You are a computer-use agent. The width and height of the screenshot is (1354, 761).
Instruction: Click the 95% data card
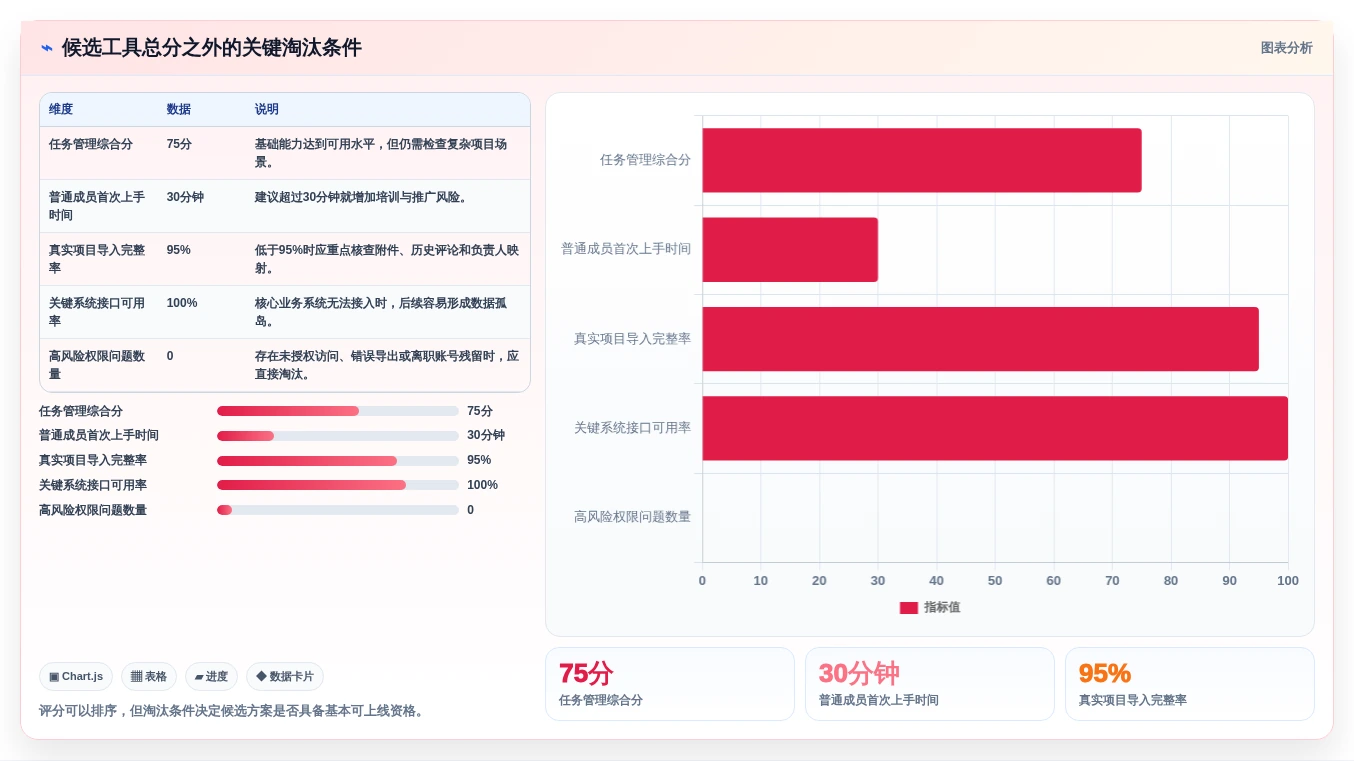point(1190,684)
